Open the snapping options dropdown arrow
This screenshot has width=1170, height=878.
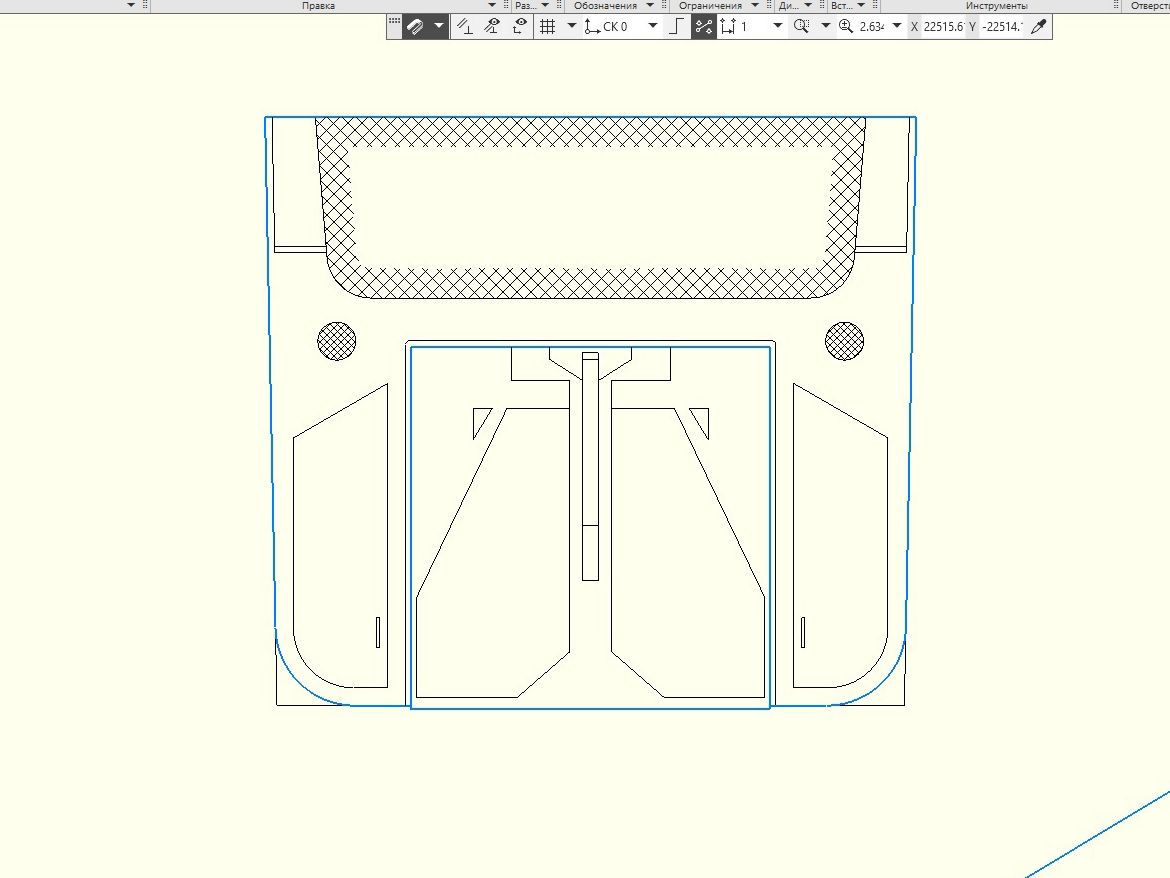pyautogui.click(x=439, y=27)
